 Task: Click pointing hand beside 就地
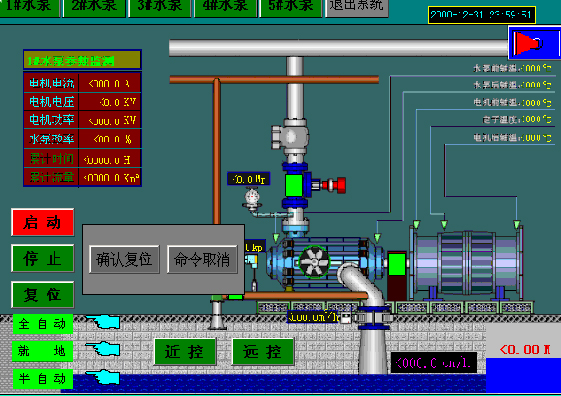(x=103, y=348)
